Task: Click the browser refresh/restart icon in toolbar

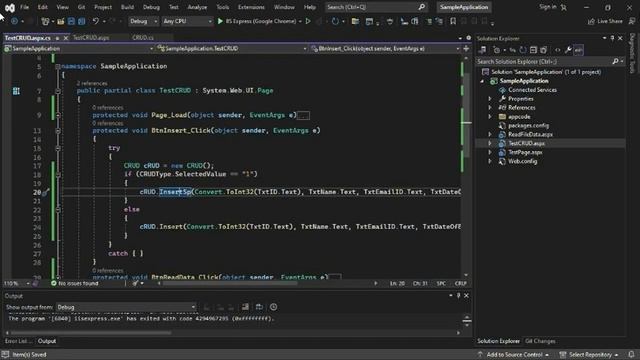Action: (x=335, y=21)
